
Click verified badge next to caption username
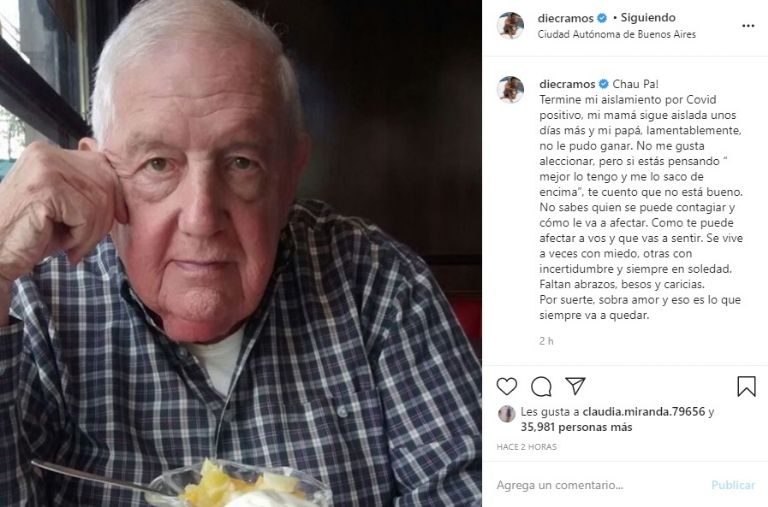tap(603, 84)
